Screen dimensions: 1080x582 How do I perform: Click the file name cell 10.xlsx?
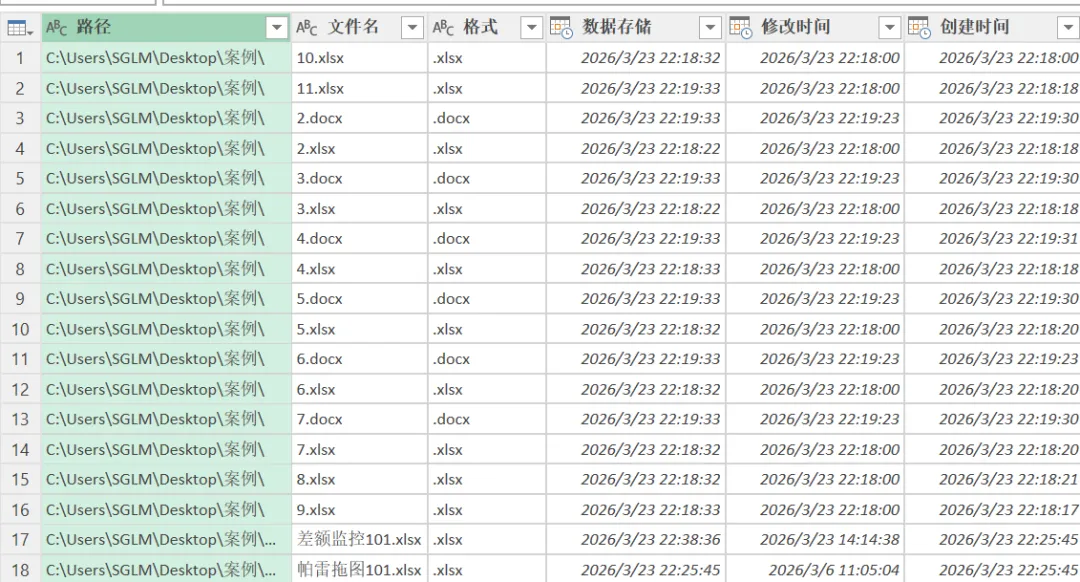click(360, 58)
